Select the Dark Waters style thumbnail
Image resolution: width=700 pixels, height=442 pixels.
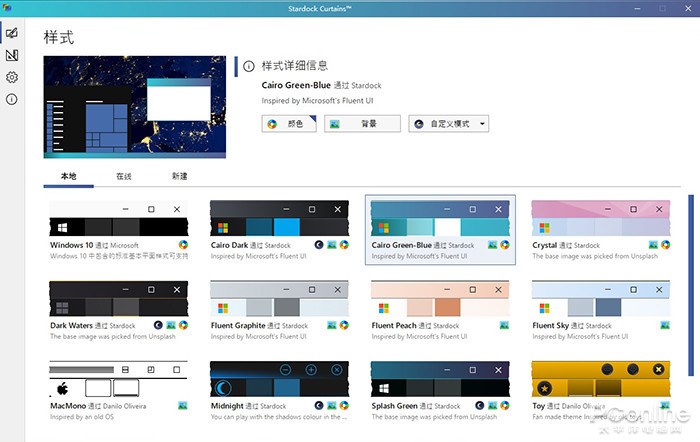119,298
